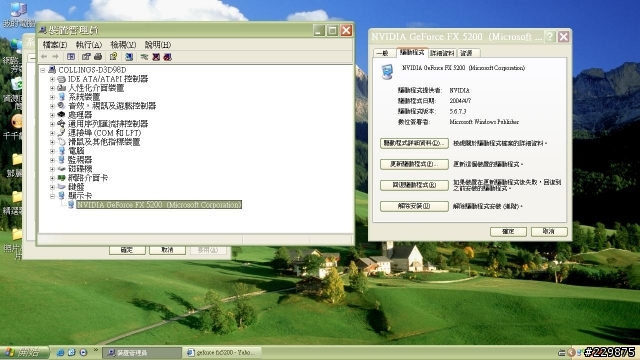
Task: Scan for hardware changes toolbar icon
Action: [129, 57]
